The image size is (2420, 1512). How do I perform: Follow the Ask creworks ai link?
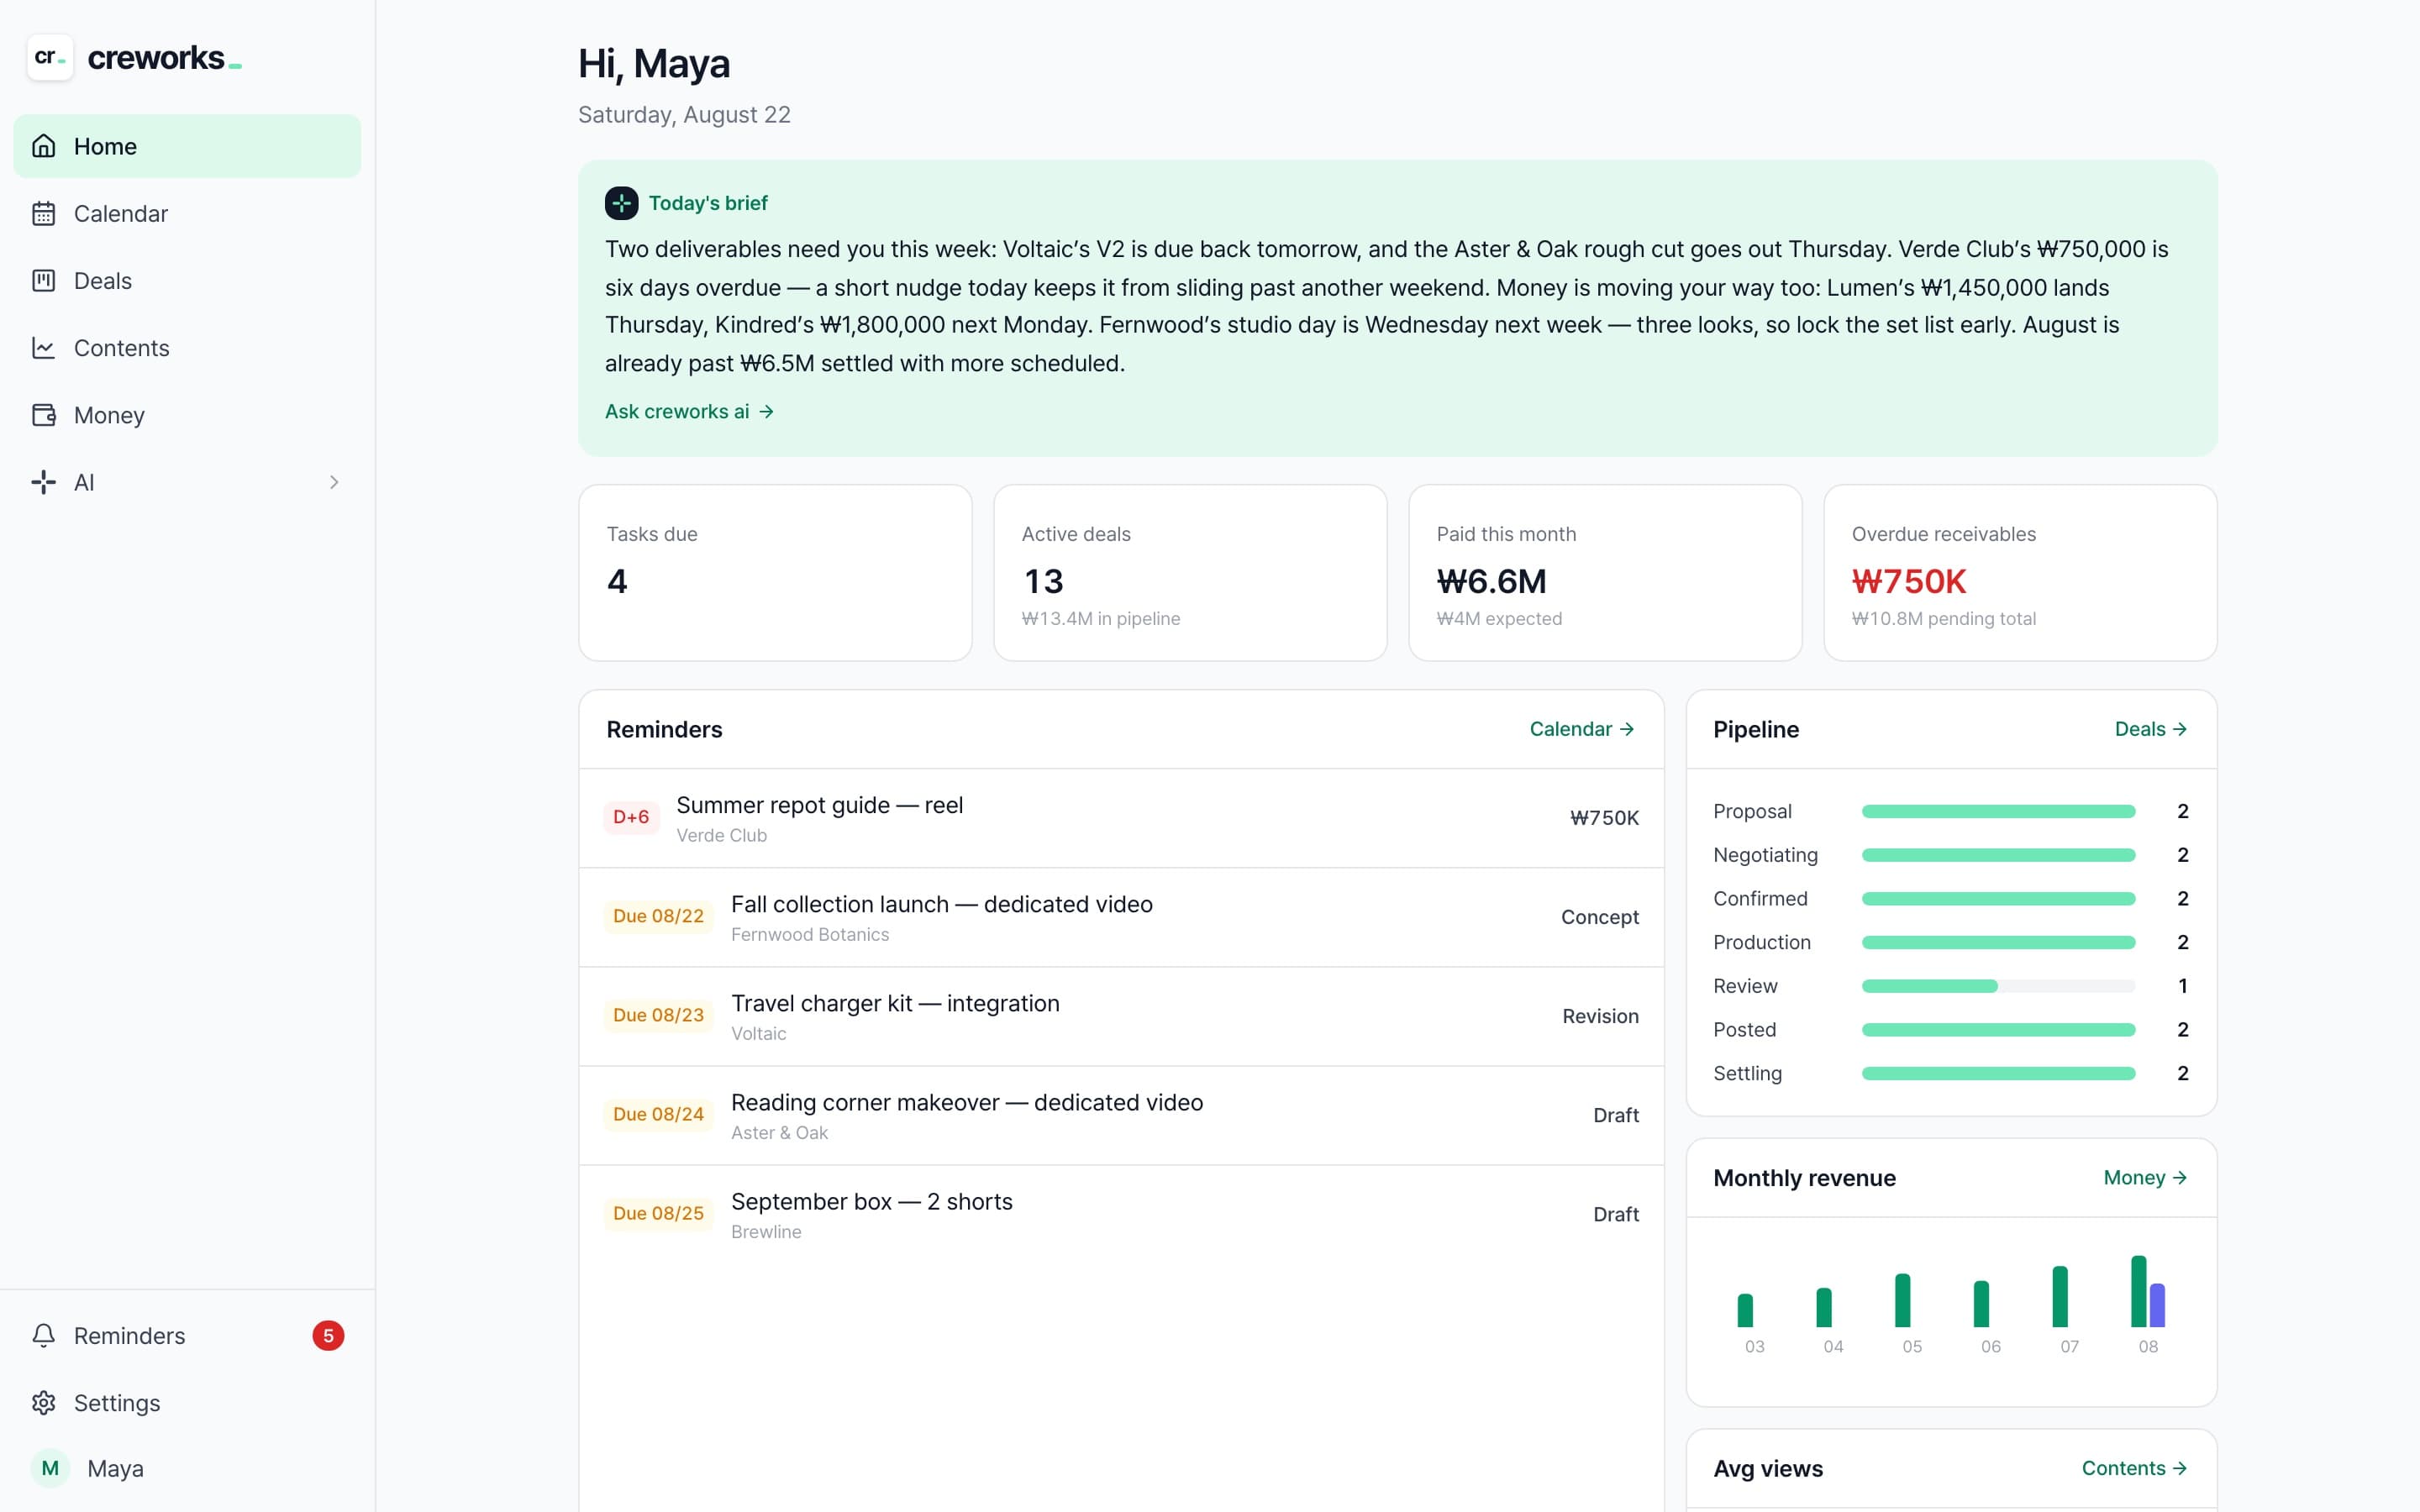pos(689,411)
